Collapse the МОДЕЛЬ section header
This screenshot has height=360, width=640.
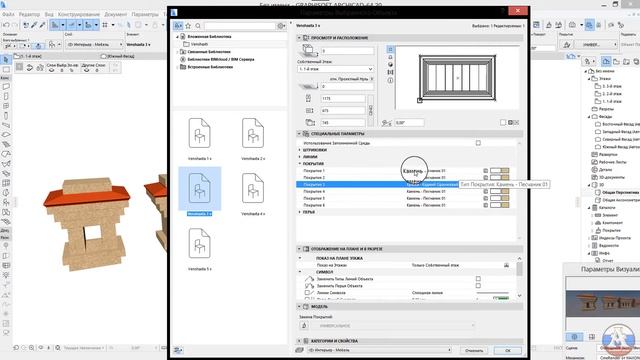point(299,307)
